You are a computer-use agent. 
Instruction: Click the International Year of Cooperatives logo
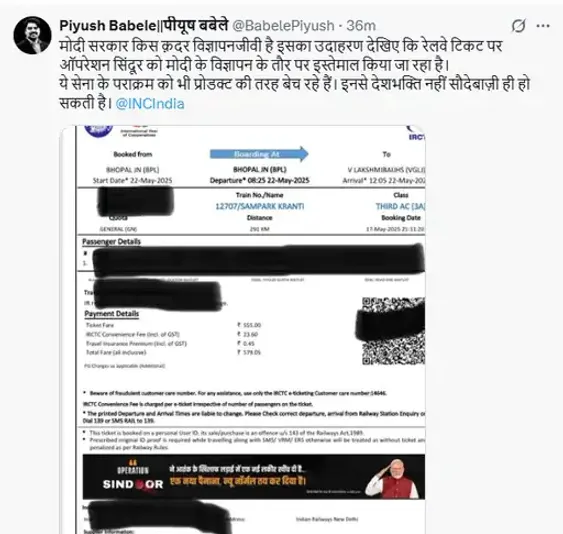pos(139,131)
